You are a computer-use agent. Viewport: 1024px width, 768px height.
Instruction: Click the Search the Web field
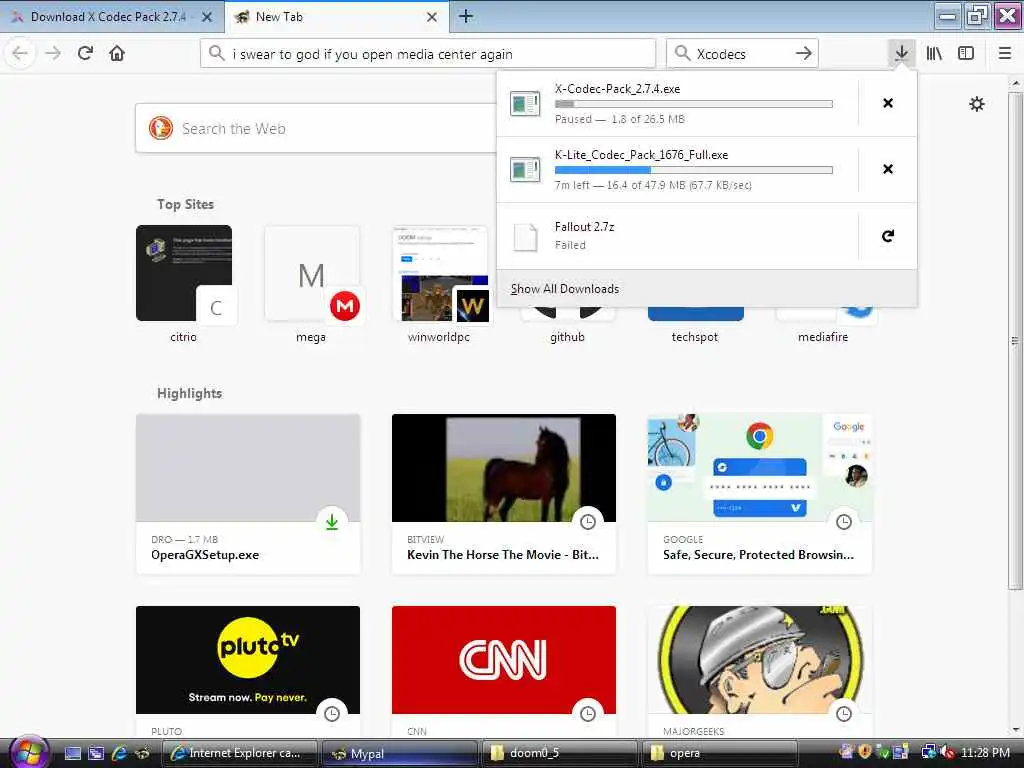click(316, 128)
